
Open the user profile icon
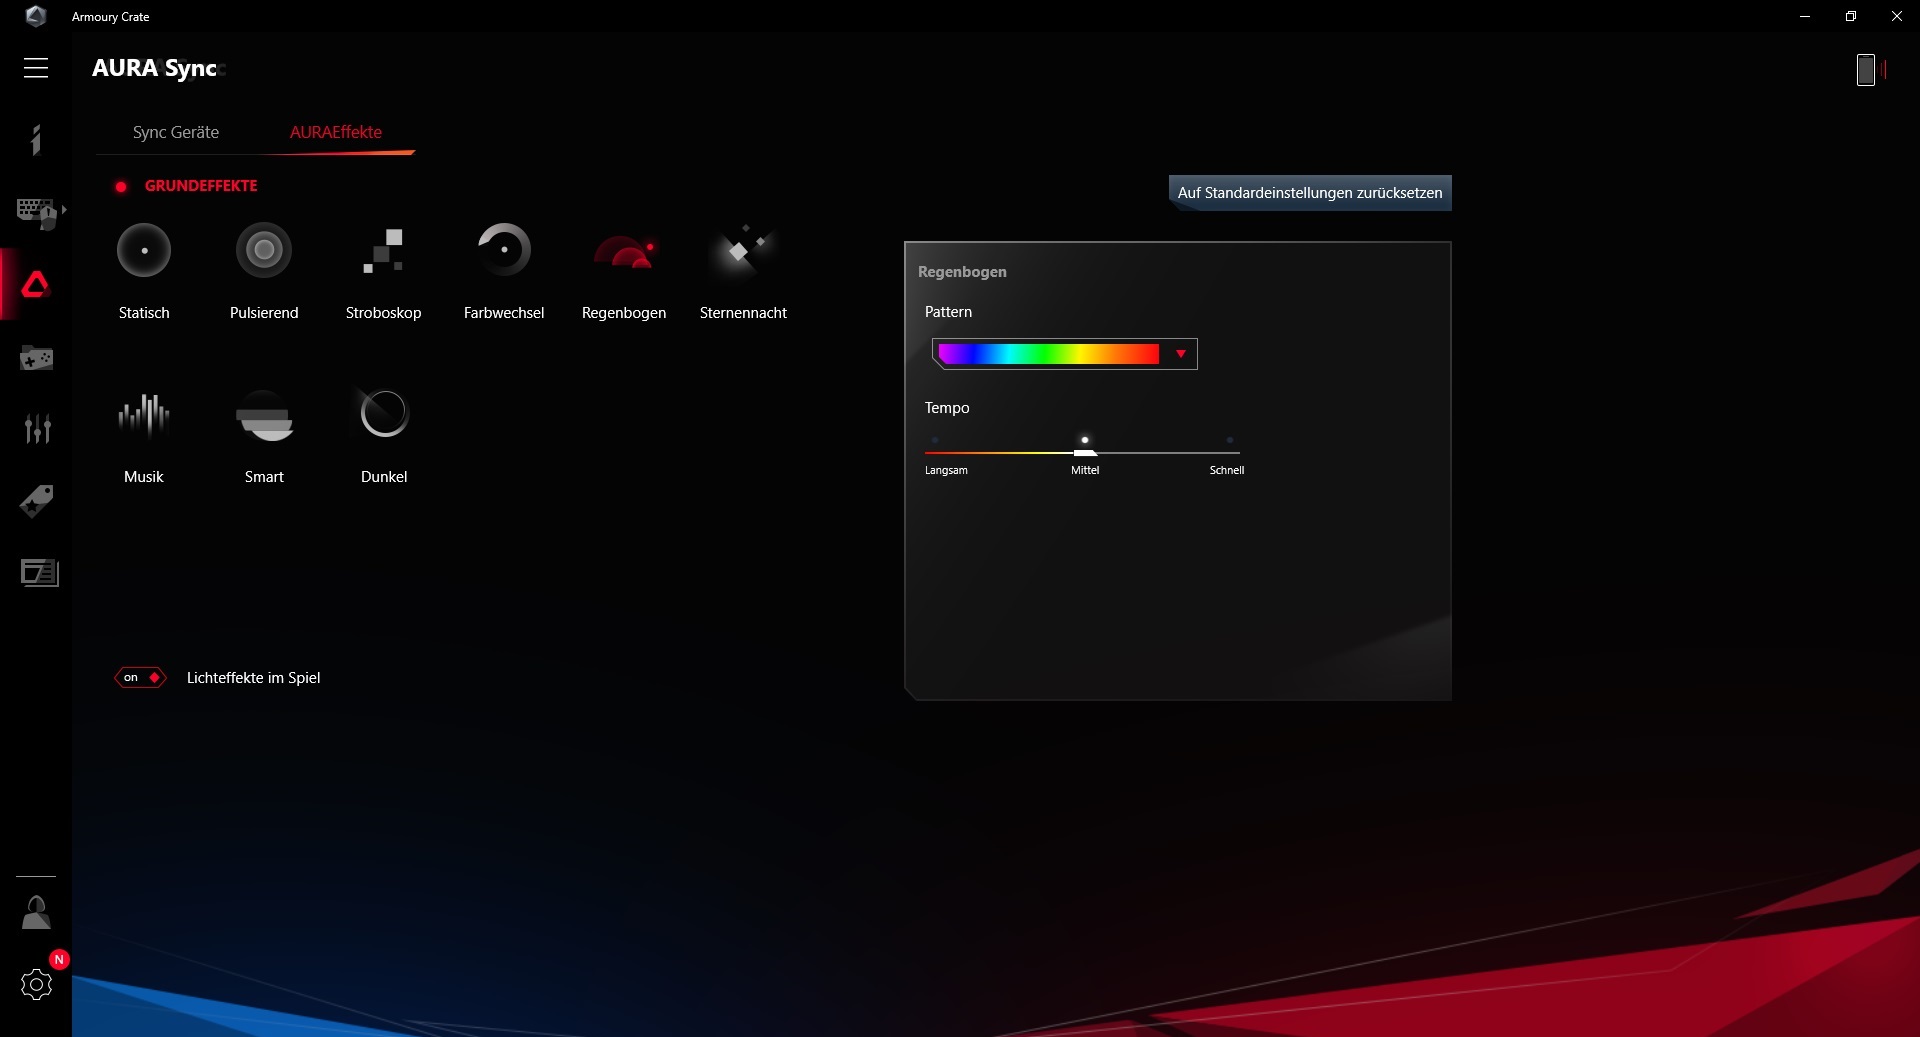coord(36,912)
